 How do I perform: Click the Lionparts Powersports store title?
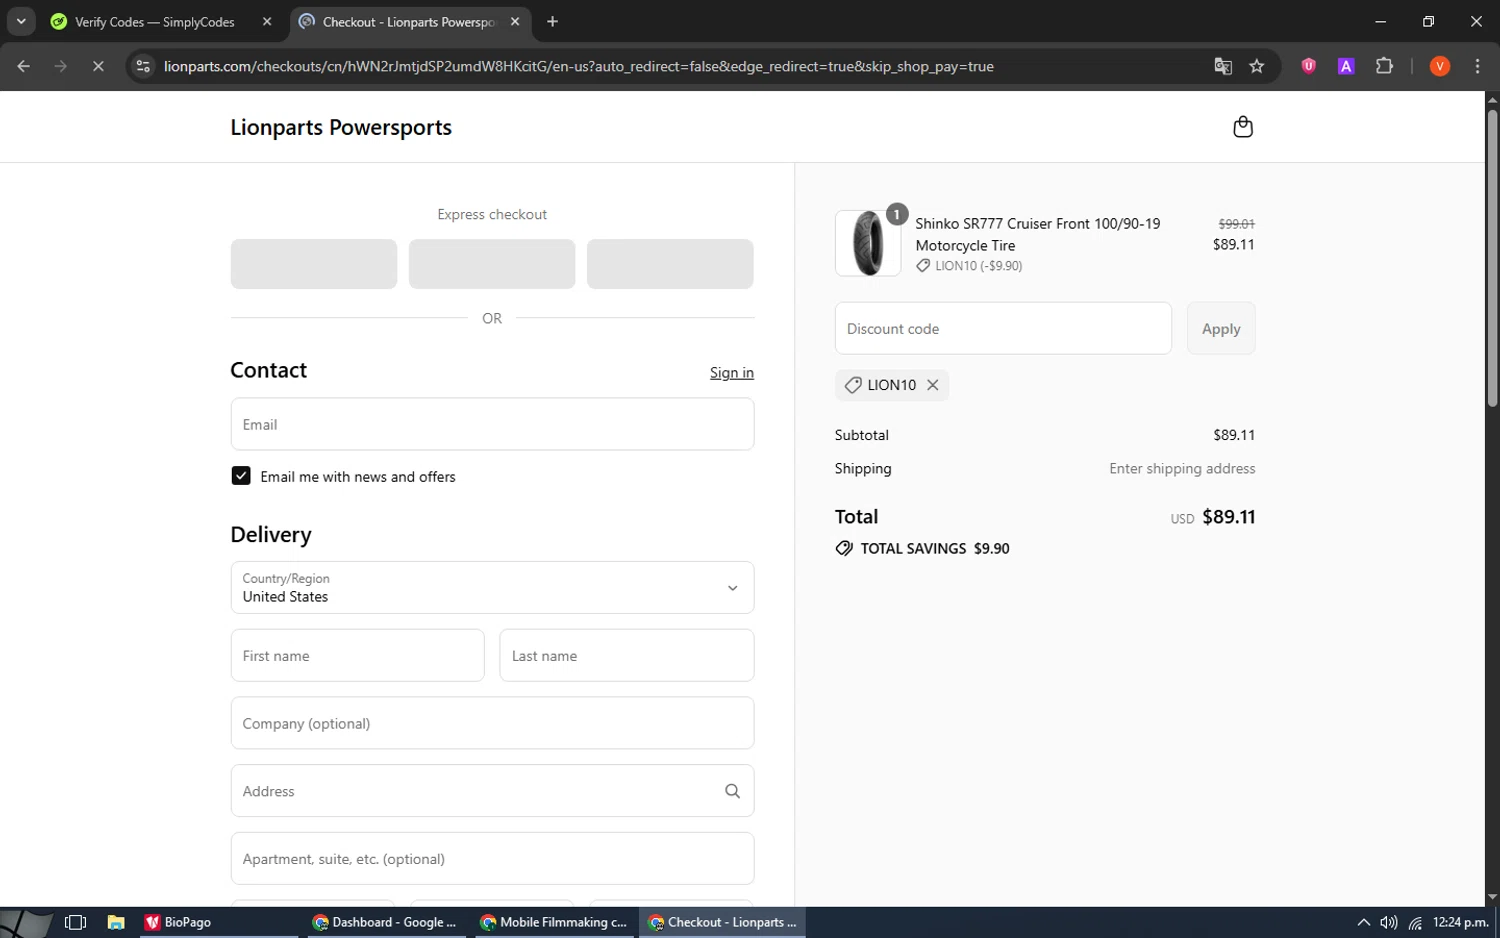[x=341, y=127]
